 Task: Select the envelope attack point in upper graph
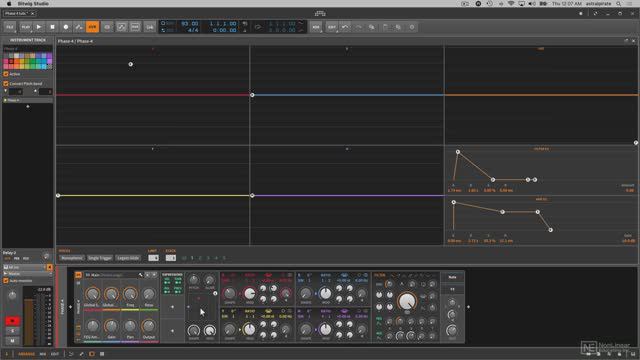[458, 152]
